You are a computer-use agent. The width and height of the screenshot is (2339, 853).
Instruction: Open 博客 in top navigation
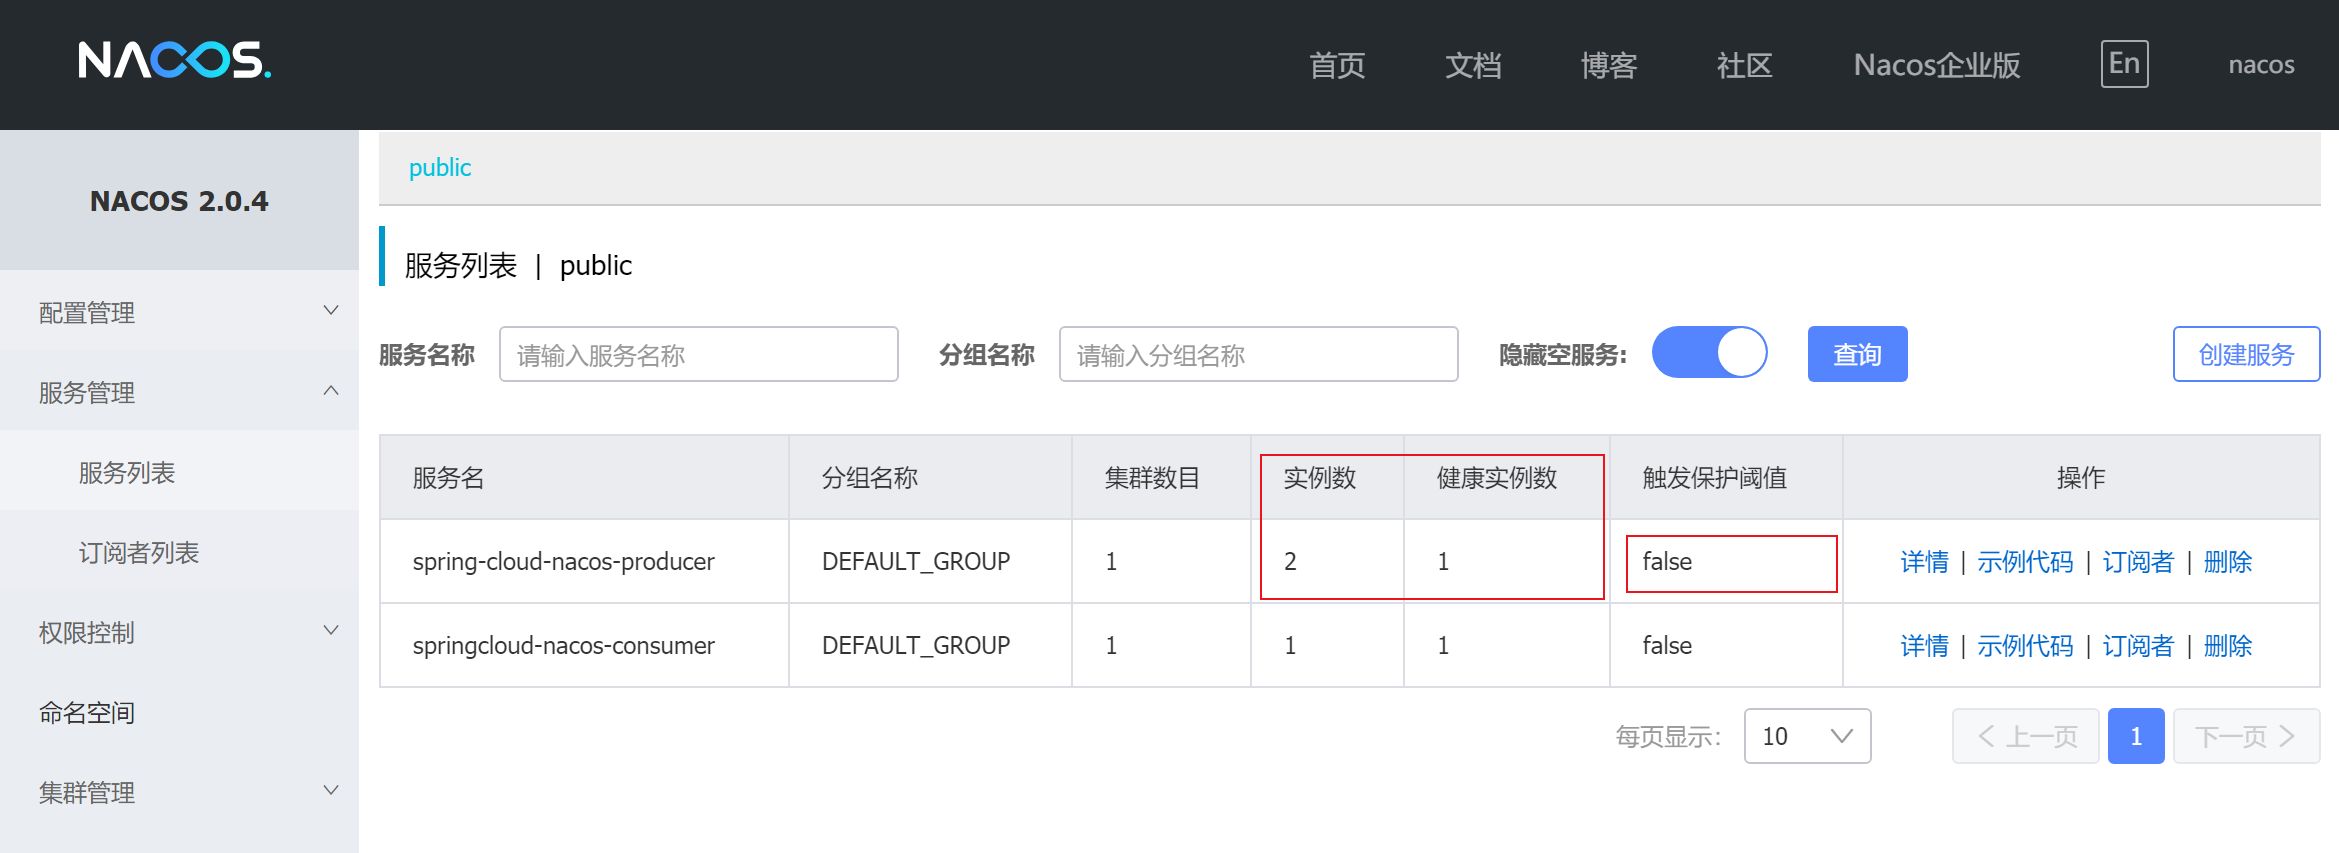coord(1609,65)
